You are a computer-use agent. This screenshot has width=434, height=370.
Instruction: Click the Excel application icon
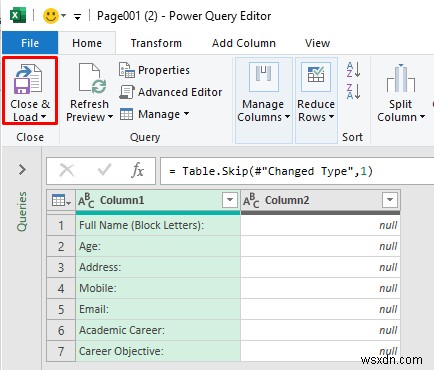18,16
